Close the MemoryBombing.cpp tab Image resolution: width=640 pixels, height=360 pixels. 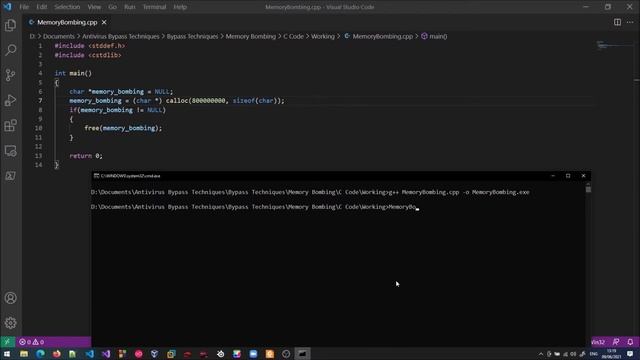[x=104, y=22]
